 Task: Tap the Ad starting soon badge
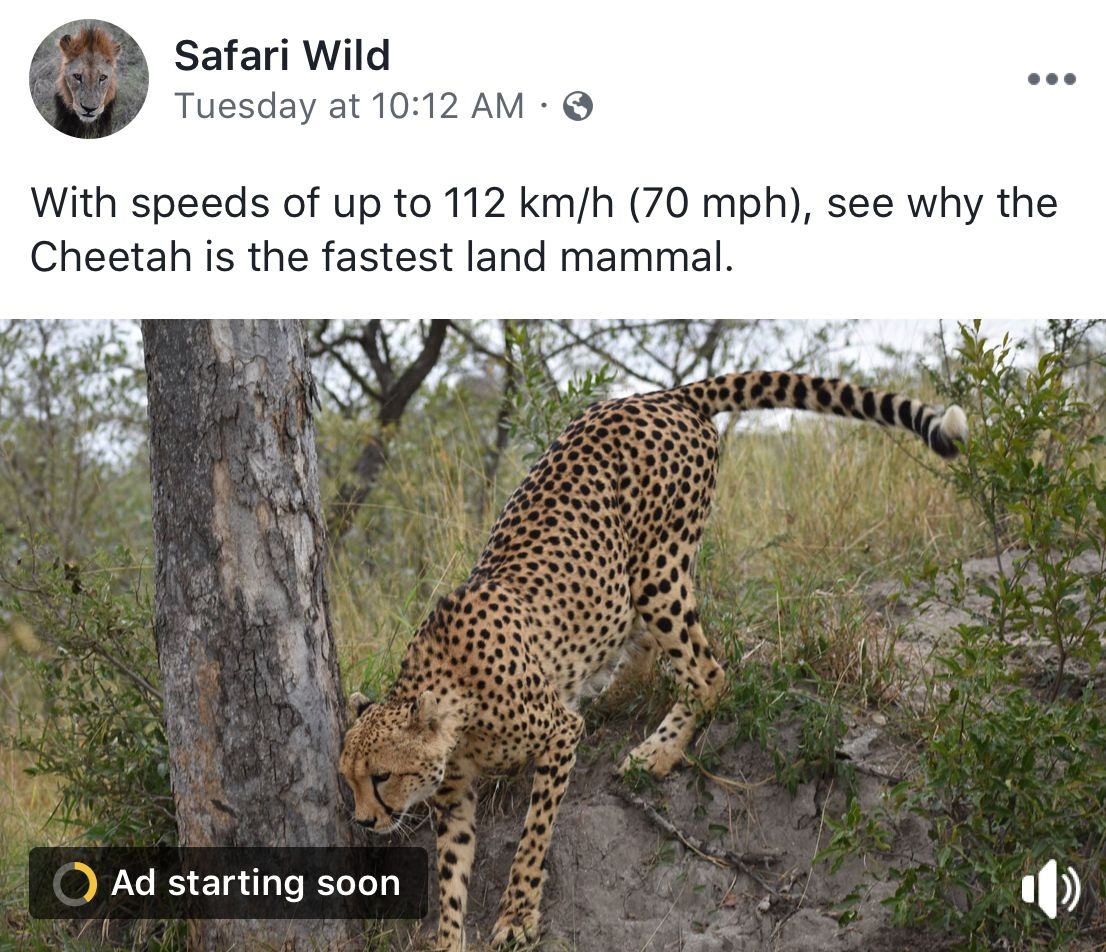[x=228, y=883]
